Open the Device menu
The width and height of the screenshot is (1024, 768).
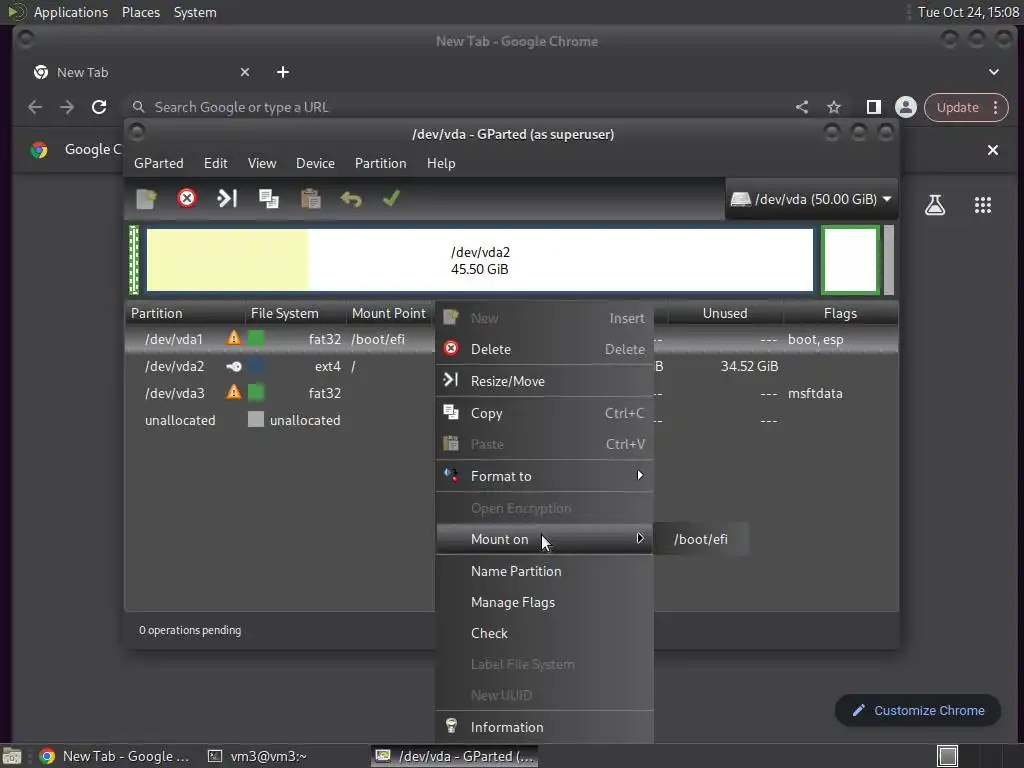point(315,163)
